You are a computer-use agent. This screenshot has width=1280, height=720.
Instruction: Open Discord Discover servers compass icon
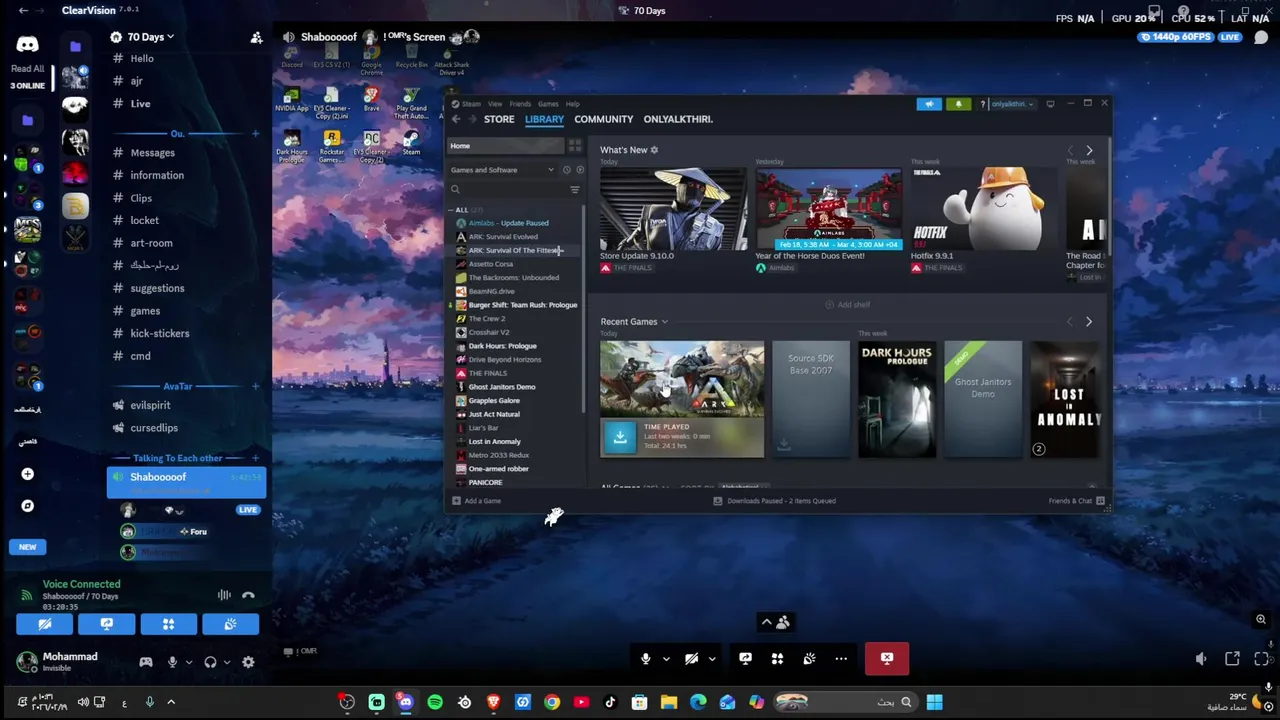(x=28, y=506)
